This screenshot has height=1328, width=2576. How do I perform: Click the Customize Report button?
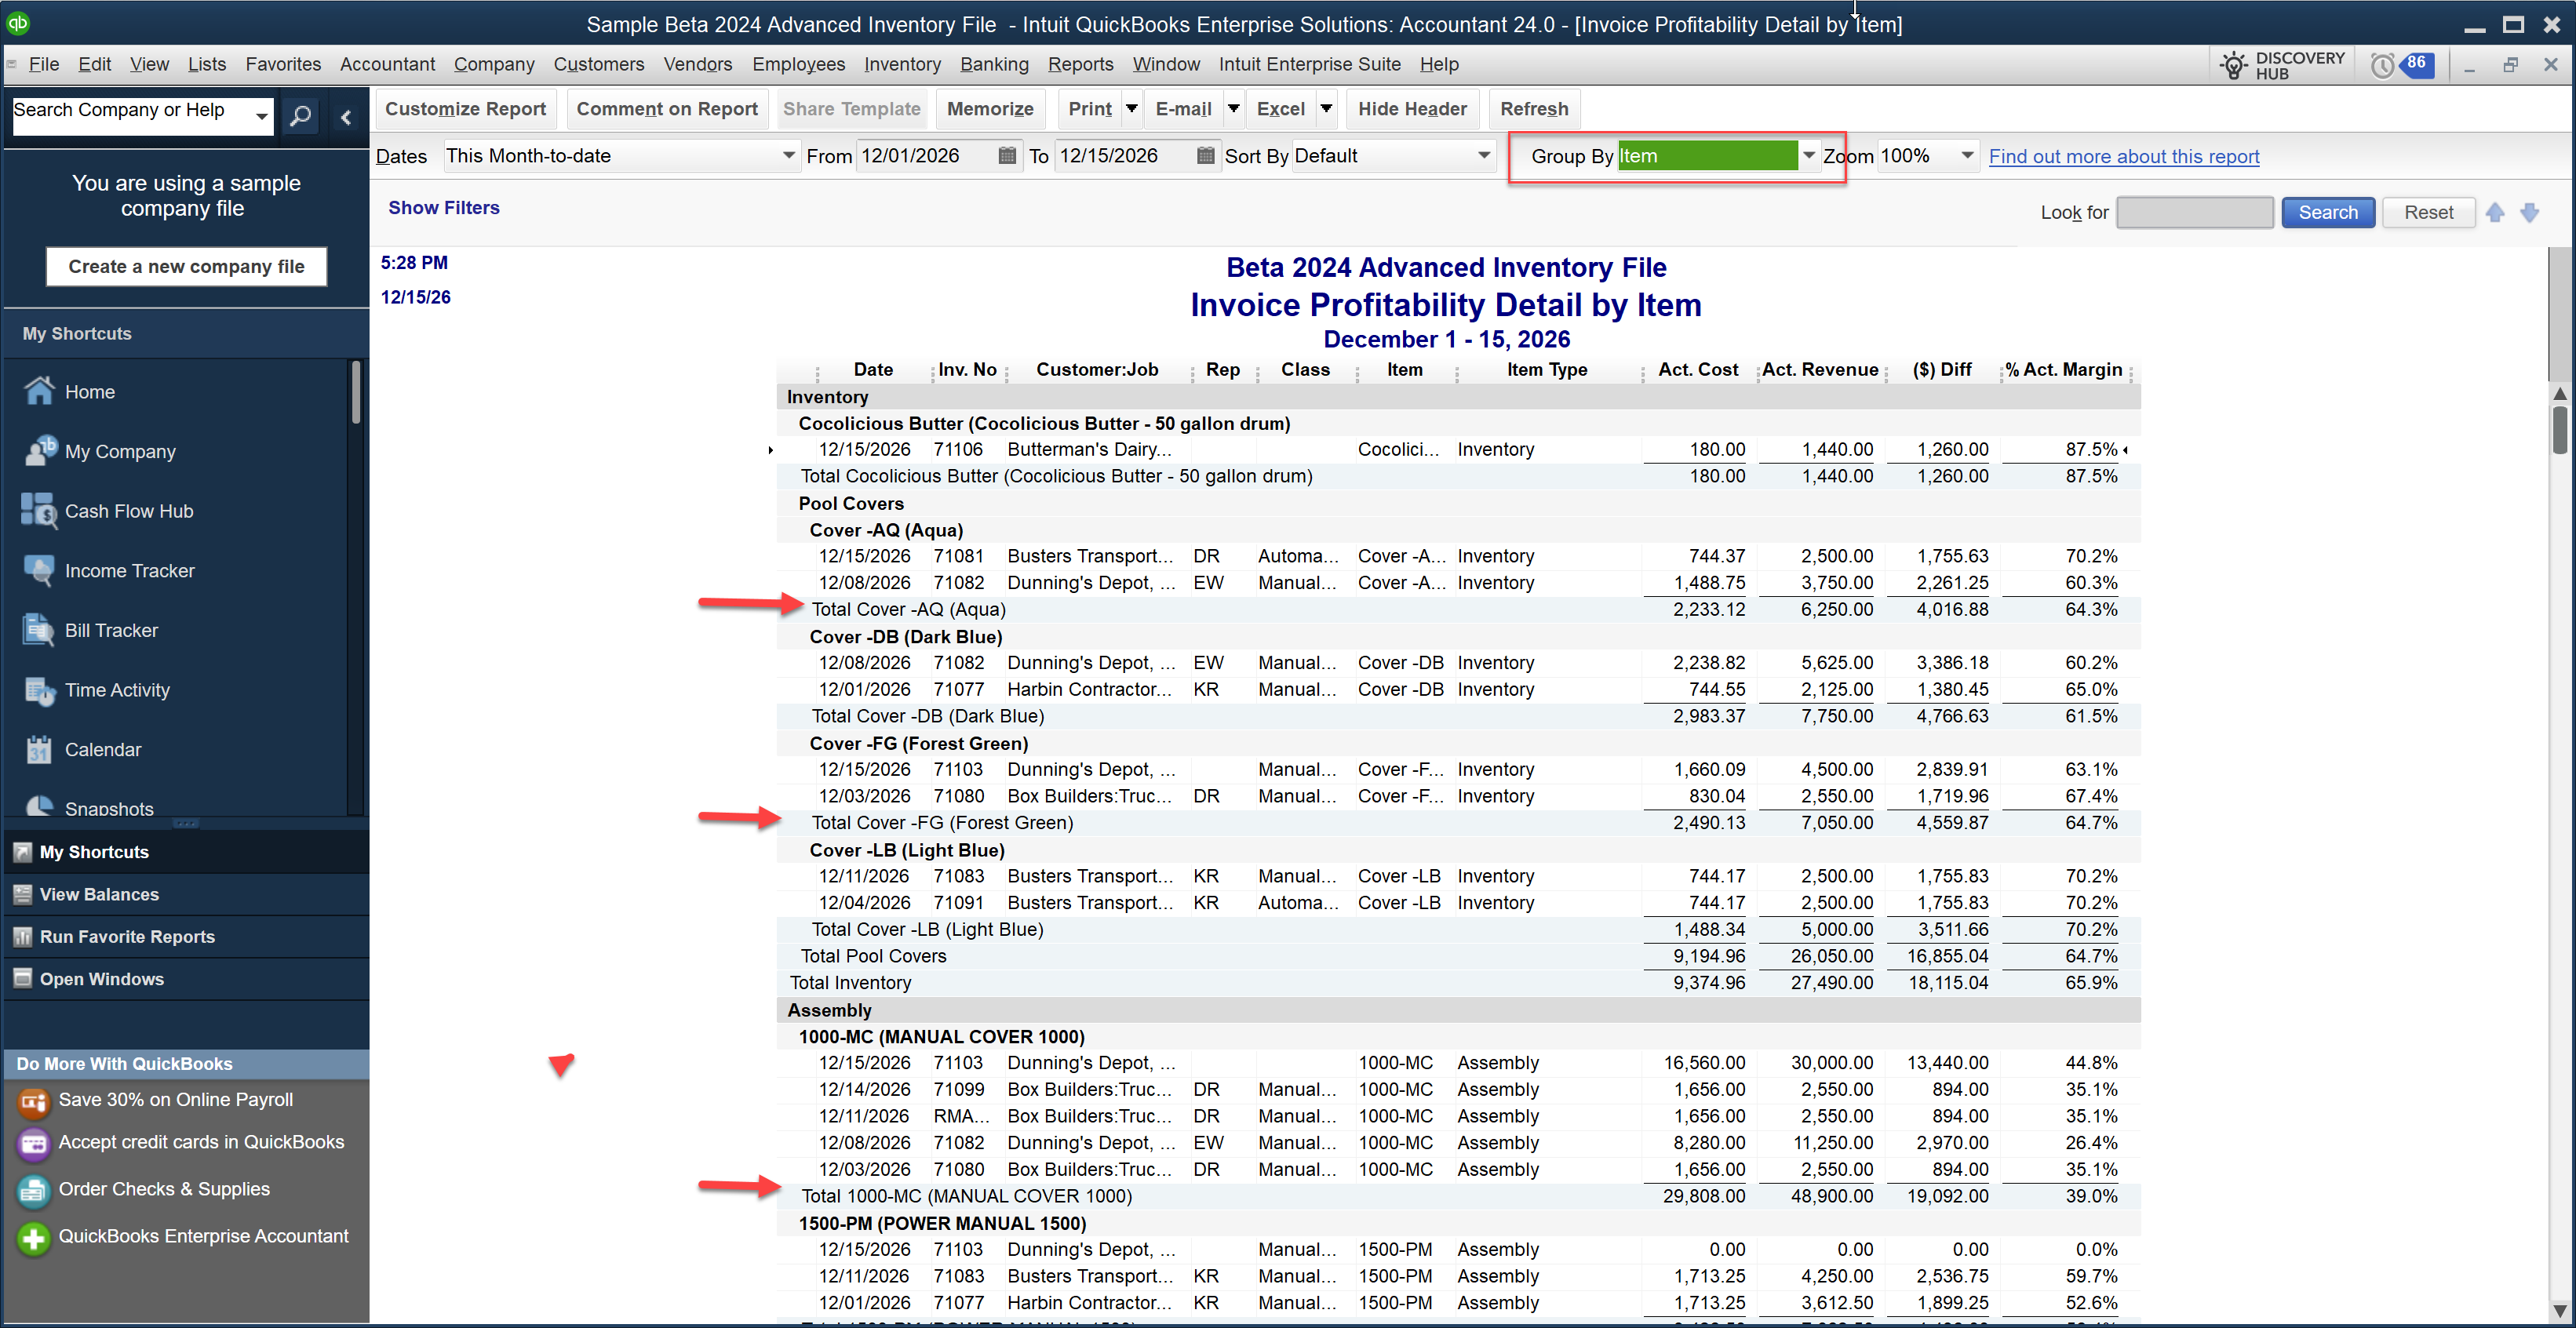pos(465,109)
